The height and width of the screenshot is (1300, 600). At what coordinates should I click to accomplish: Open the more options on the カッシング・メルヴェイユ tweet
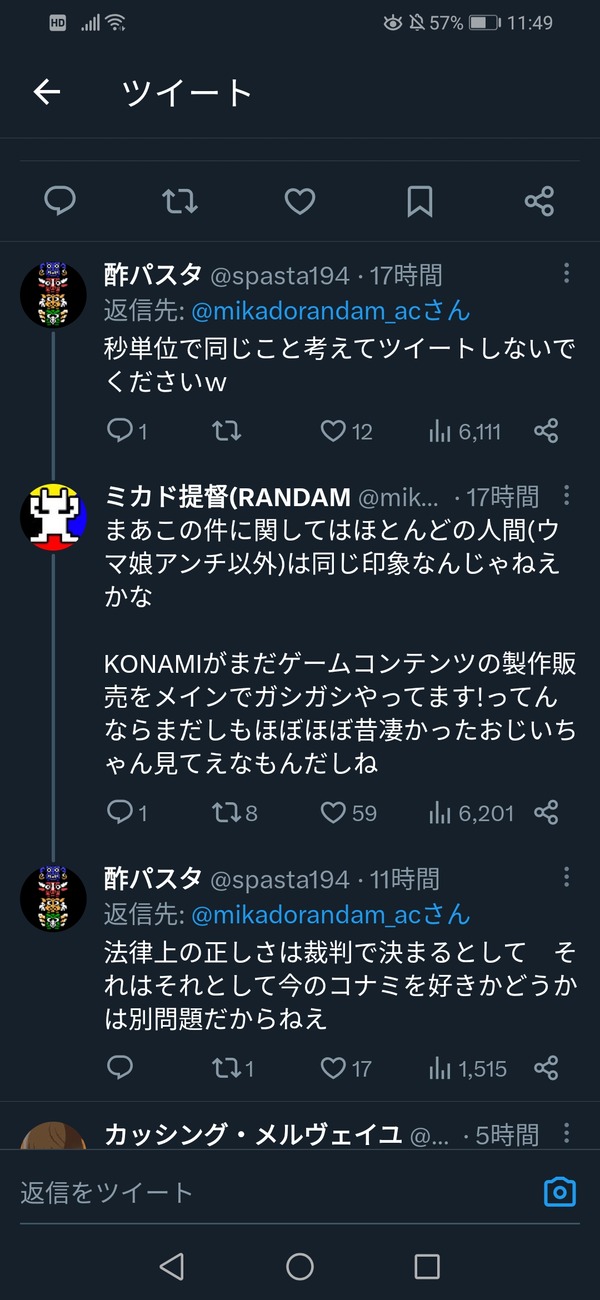coord(566,1133)
